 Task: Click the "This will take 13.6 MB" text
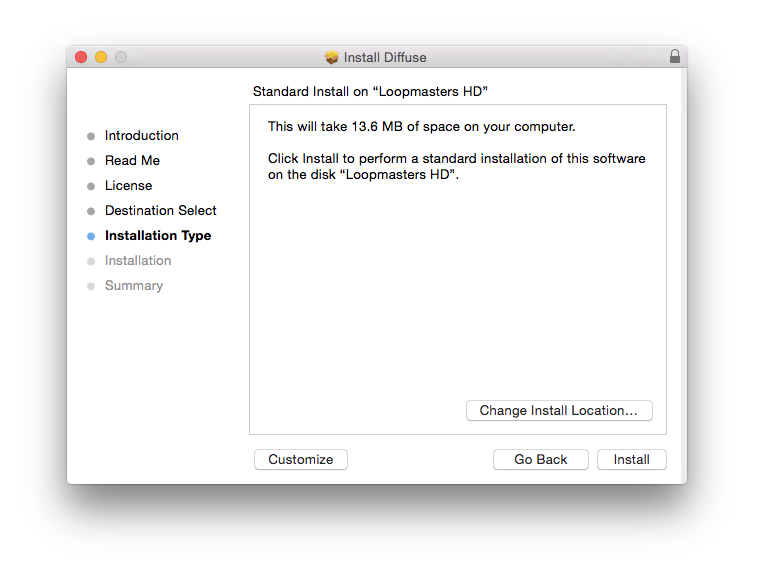[x=421, y=126]
